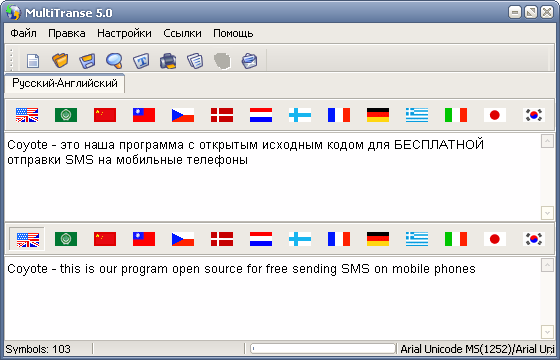Click the grey round stop icon
This screenshot has width=560, height=360.
[x=222, y=61]
